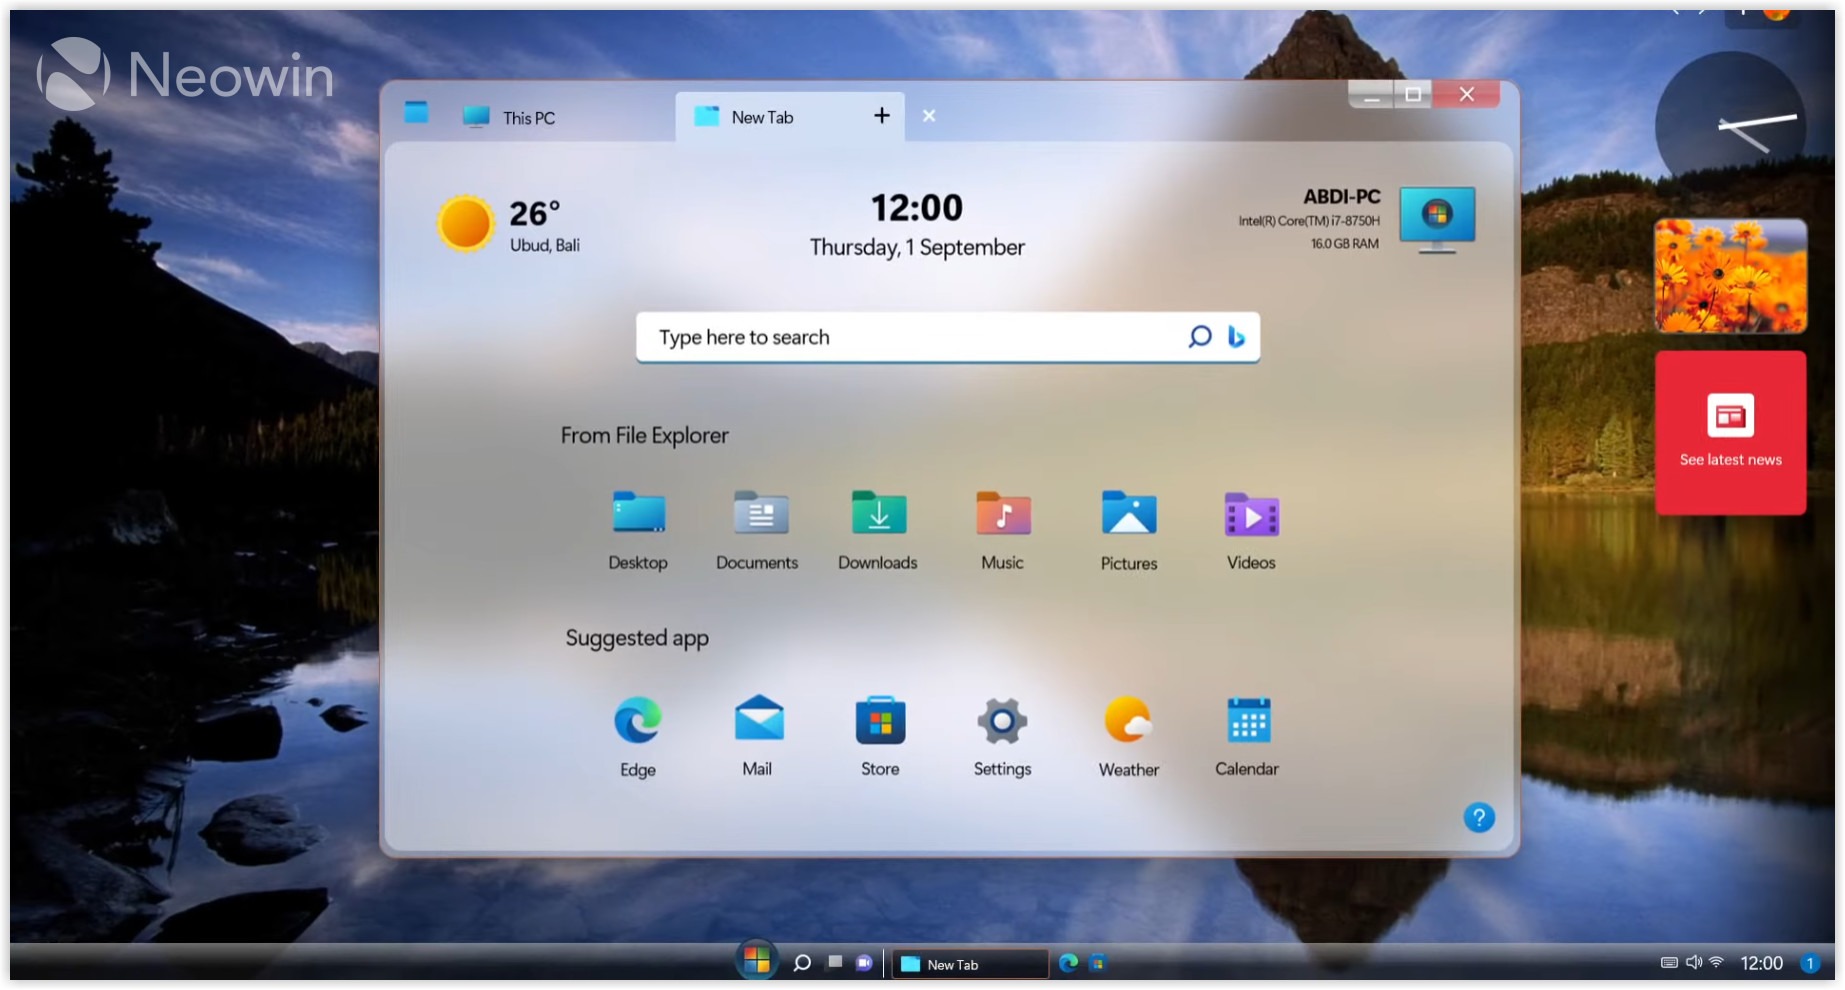Viewport: 1845px width, 990px height.
Task: Open the Desktop folder icon
Action: click(x=639, y=513)
